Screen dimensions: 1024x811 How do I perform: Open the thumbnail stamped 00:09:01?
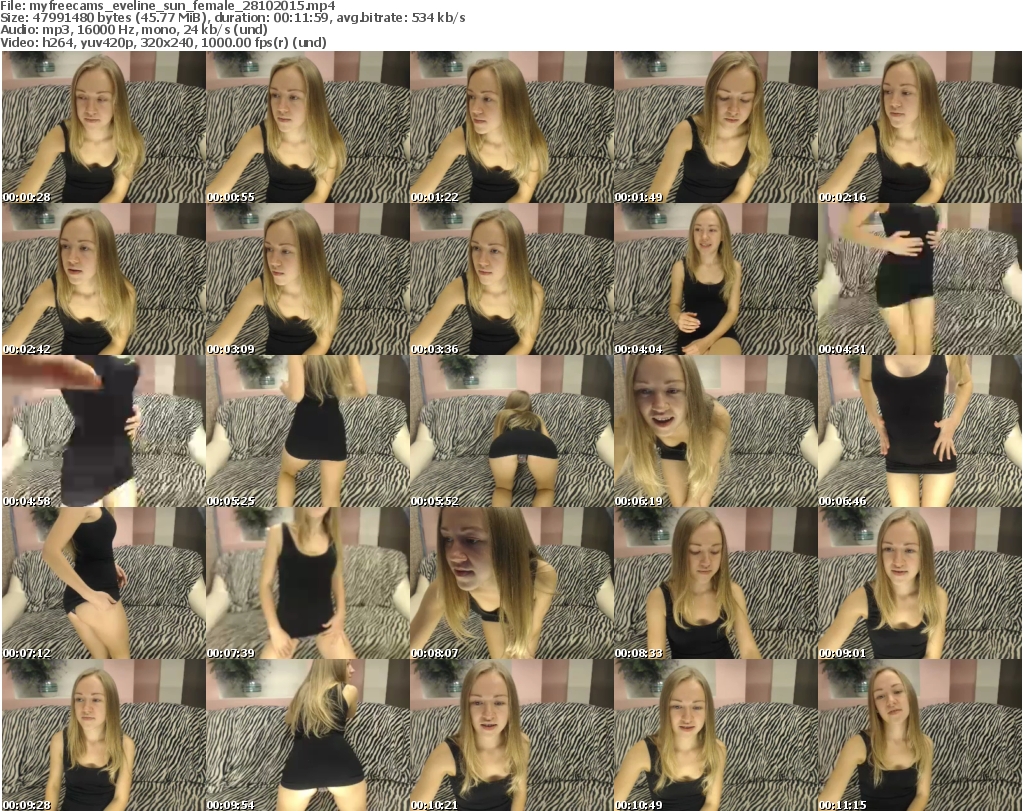920,583
